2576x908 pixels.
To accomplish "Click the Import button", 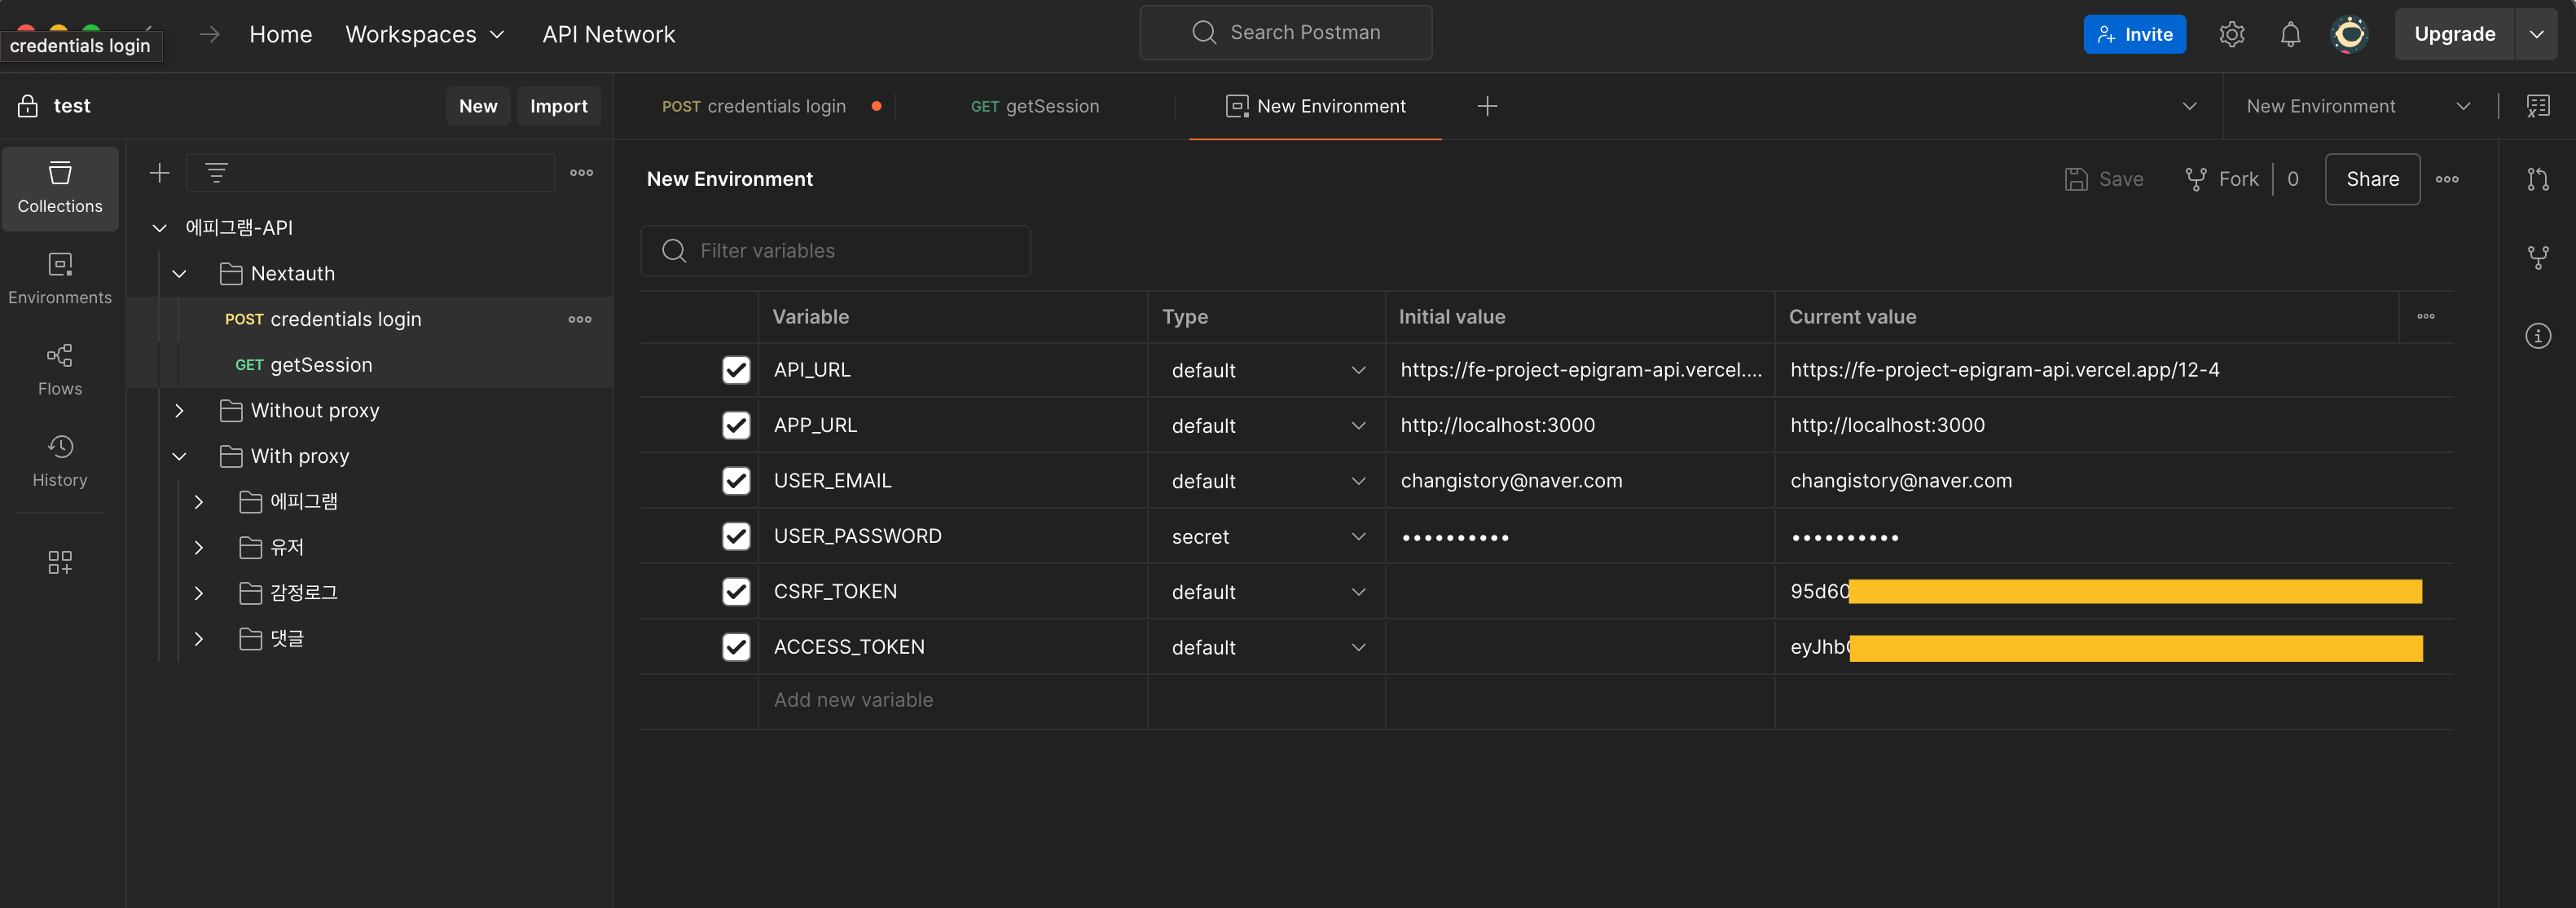I will (x=558, y=106).
